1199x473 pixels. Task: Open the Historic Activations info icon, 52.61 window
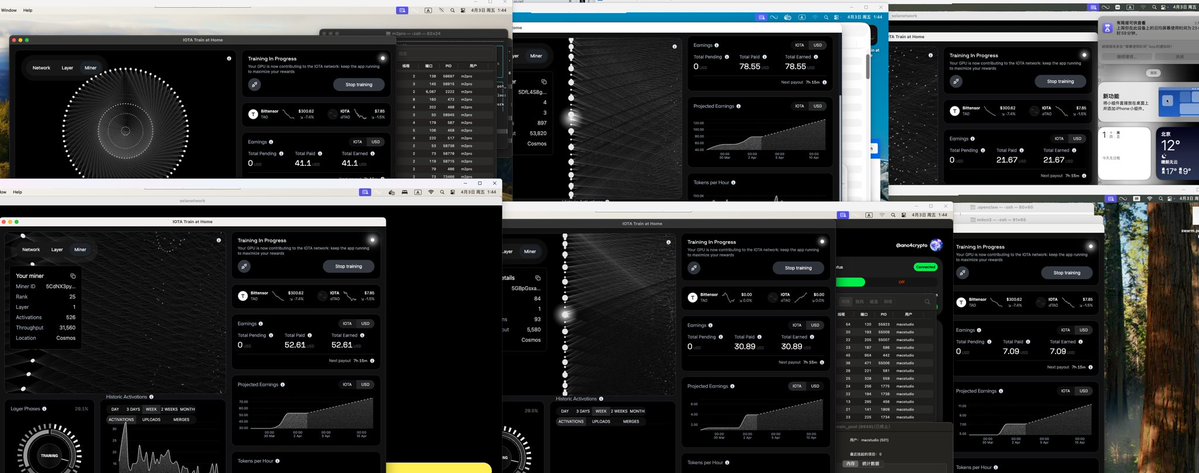coord(152,397)
